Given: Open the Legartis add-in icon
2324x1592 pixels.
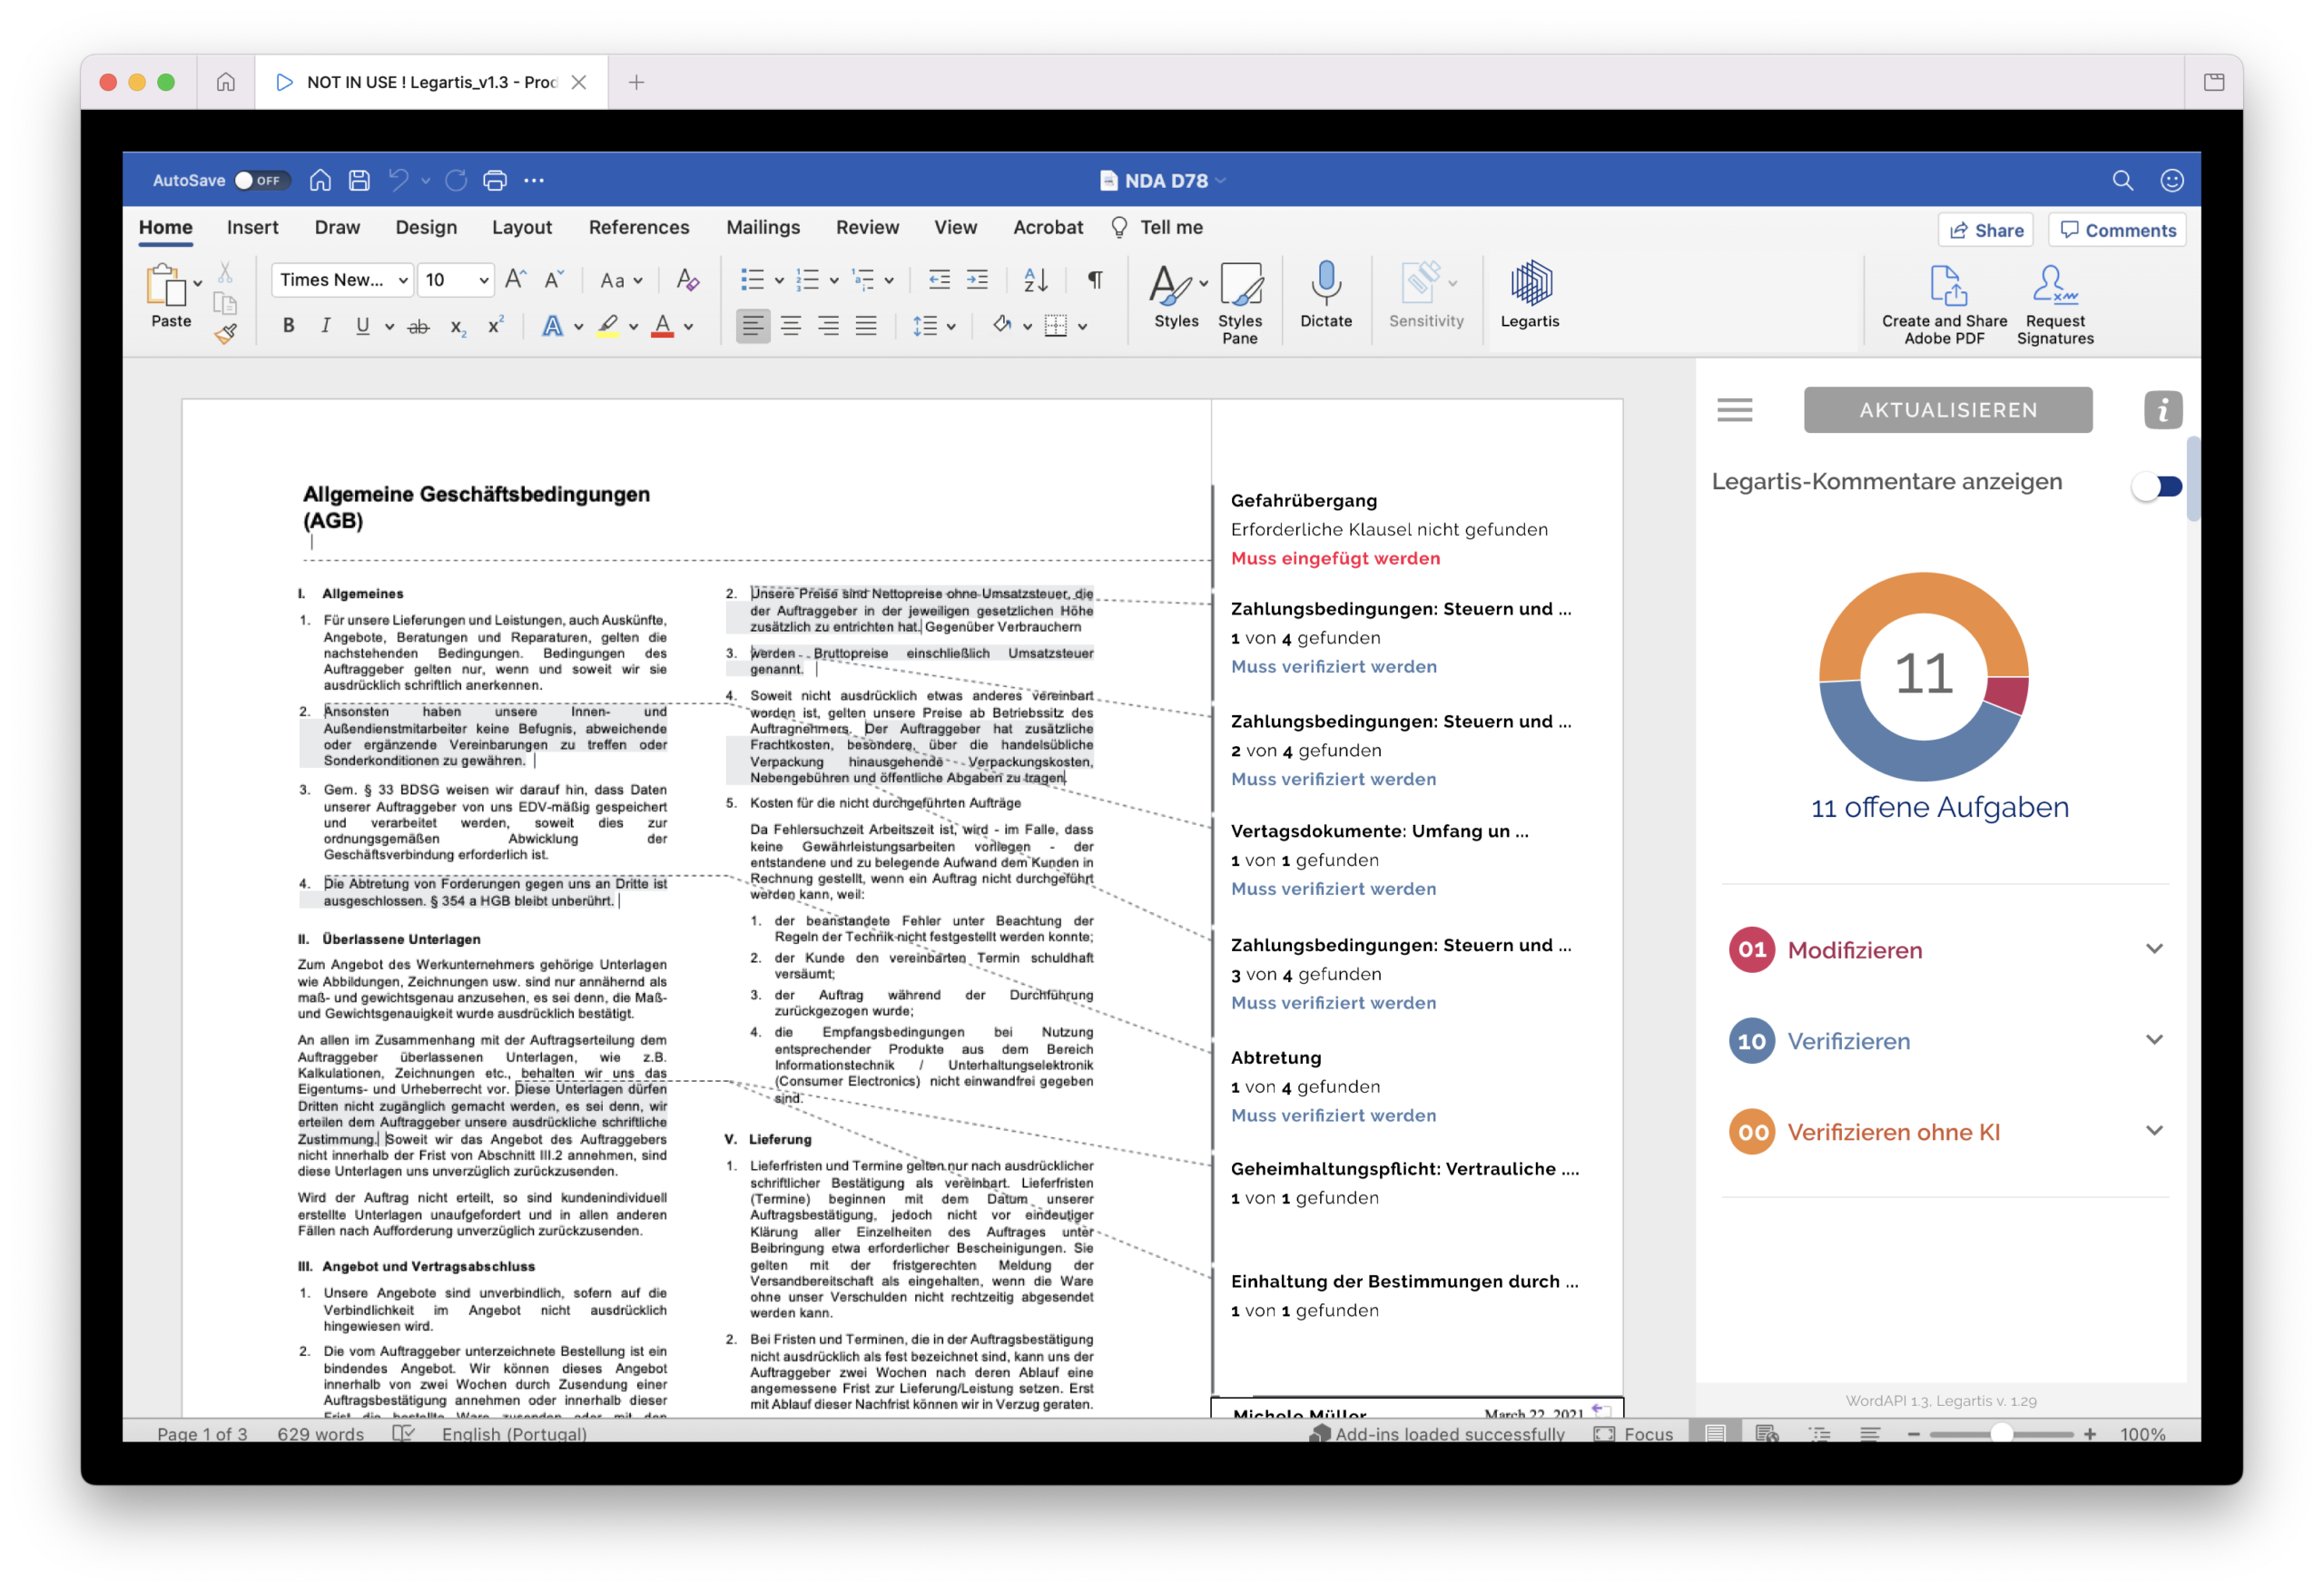Looking at the screenshot, I should coord(1529,286).
